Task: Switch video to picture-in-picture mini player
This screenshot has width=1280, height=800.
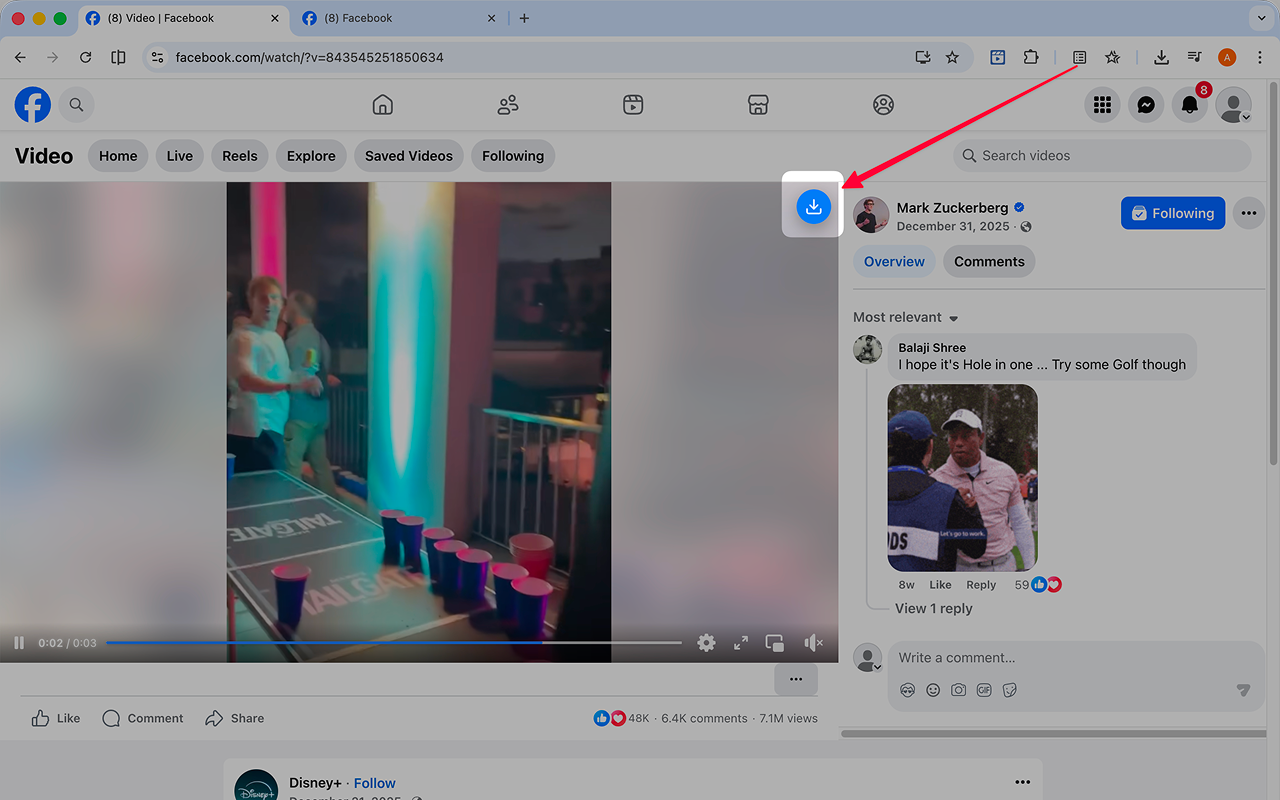Action: (x=775, y=643)
